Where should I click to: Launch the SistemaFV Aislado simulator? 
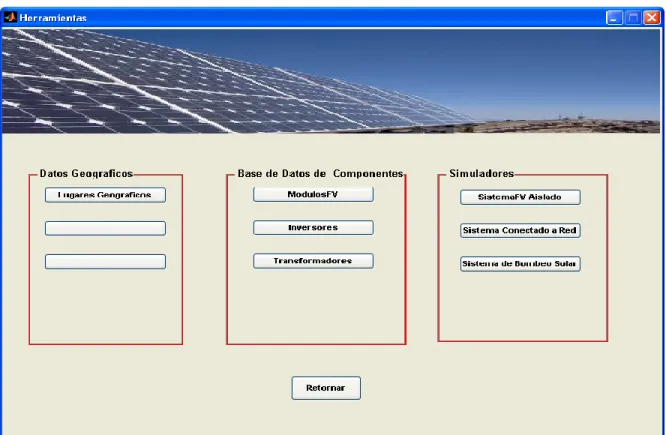(520, 197)
